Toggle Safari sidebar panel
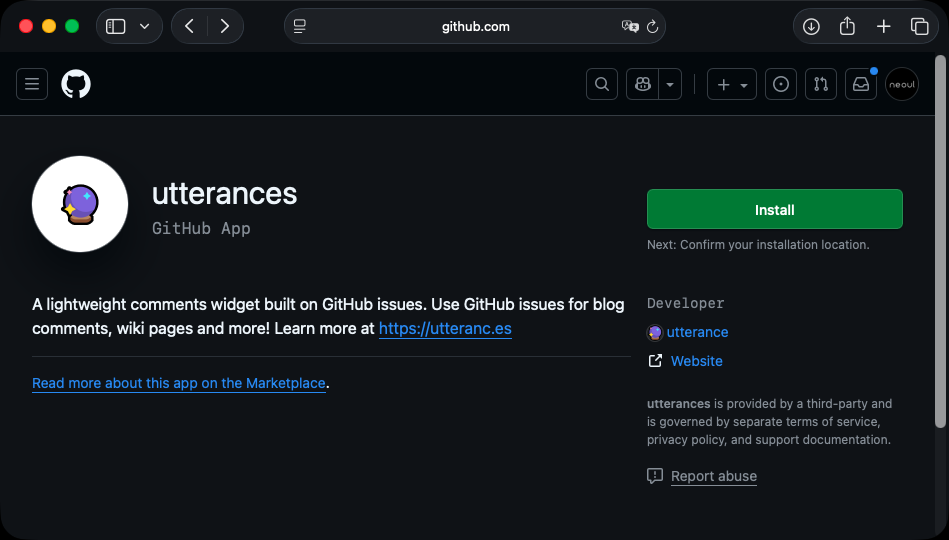Screen dimensions: 949x540 (x=116, y=27)
